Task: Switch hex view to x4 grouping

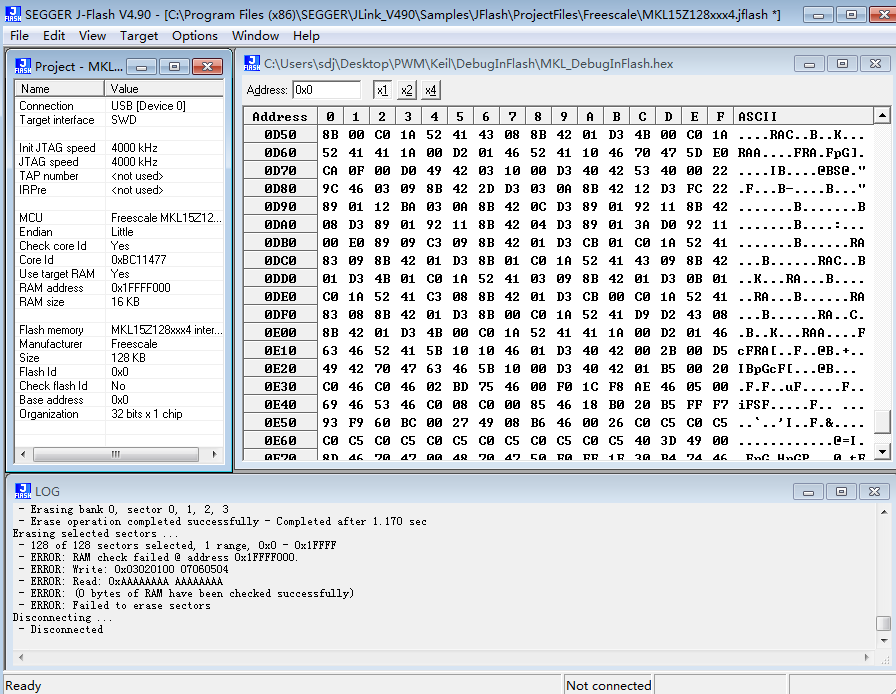Action: [x=430, y=90]
